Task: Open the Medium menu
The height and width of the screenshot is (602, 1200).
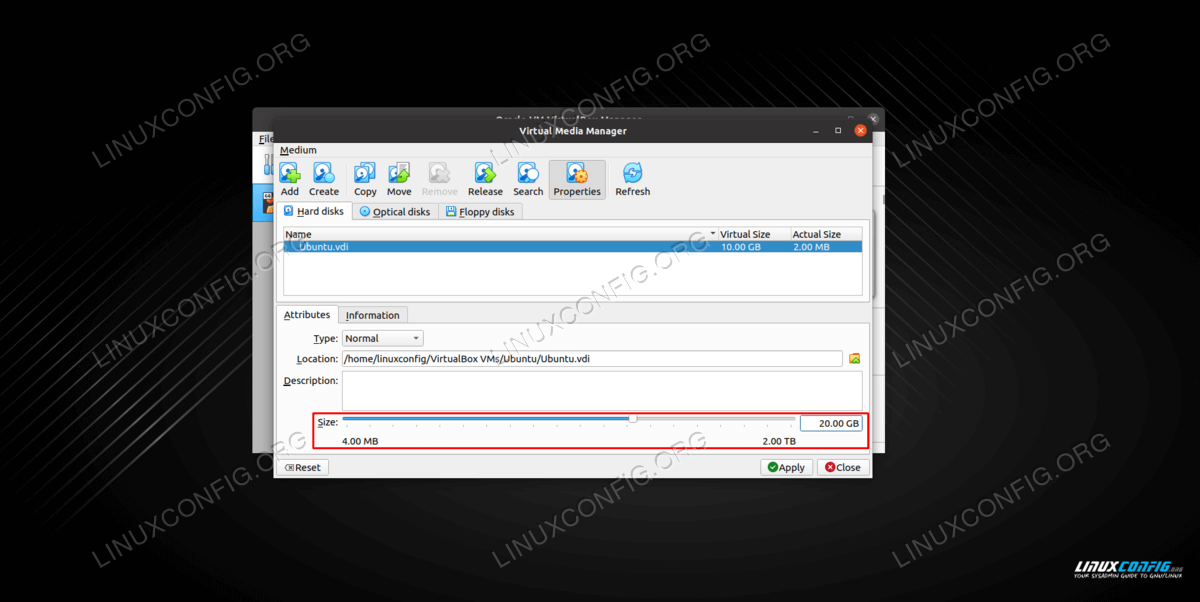Action: pos(298,151)
